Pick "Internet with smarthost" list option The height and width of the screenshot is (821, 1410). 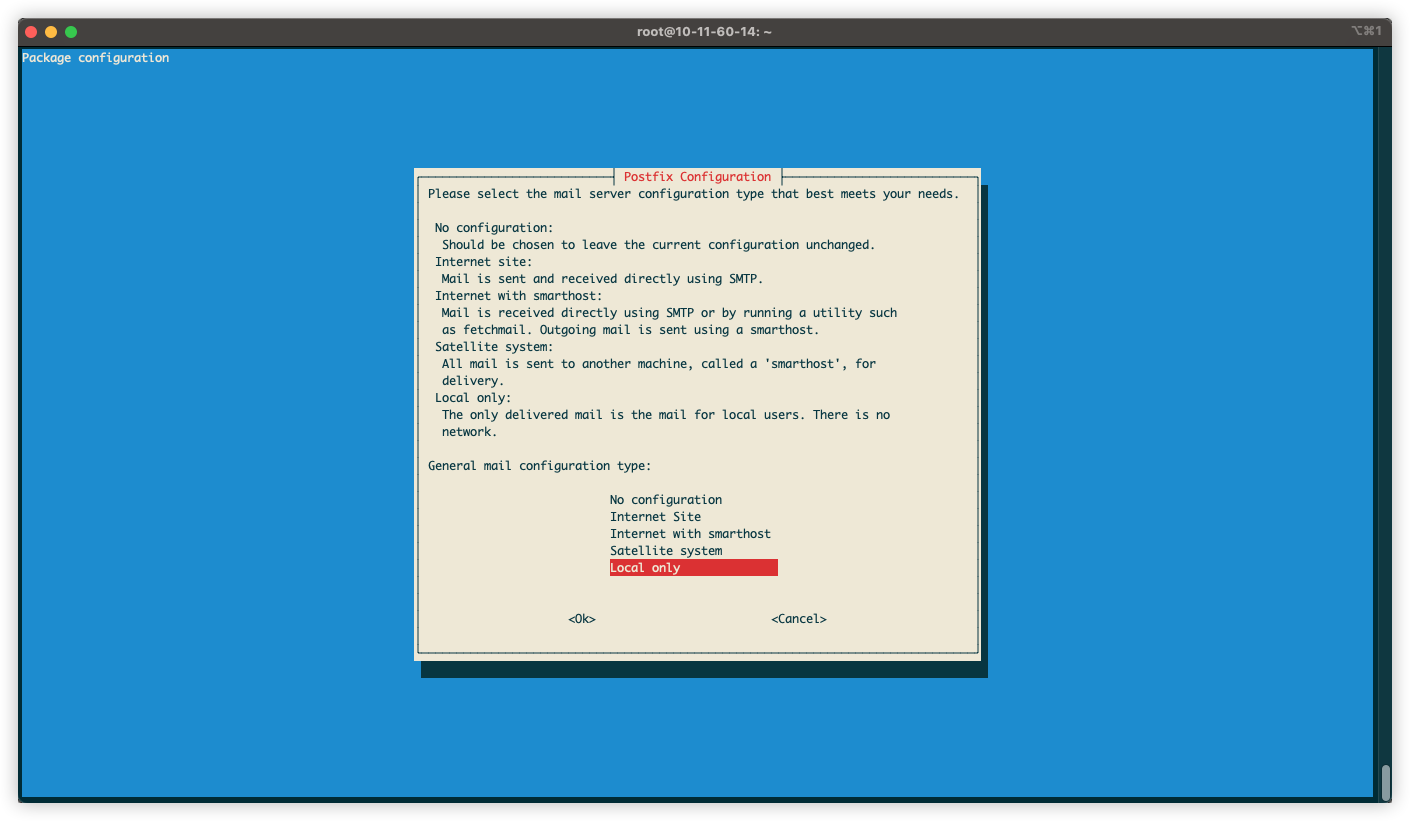point(690,534)
